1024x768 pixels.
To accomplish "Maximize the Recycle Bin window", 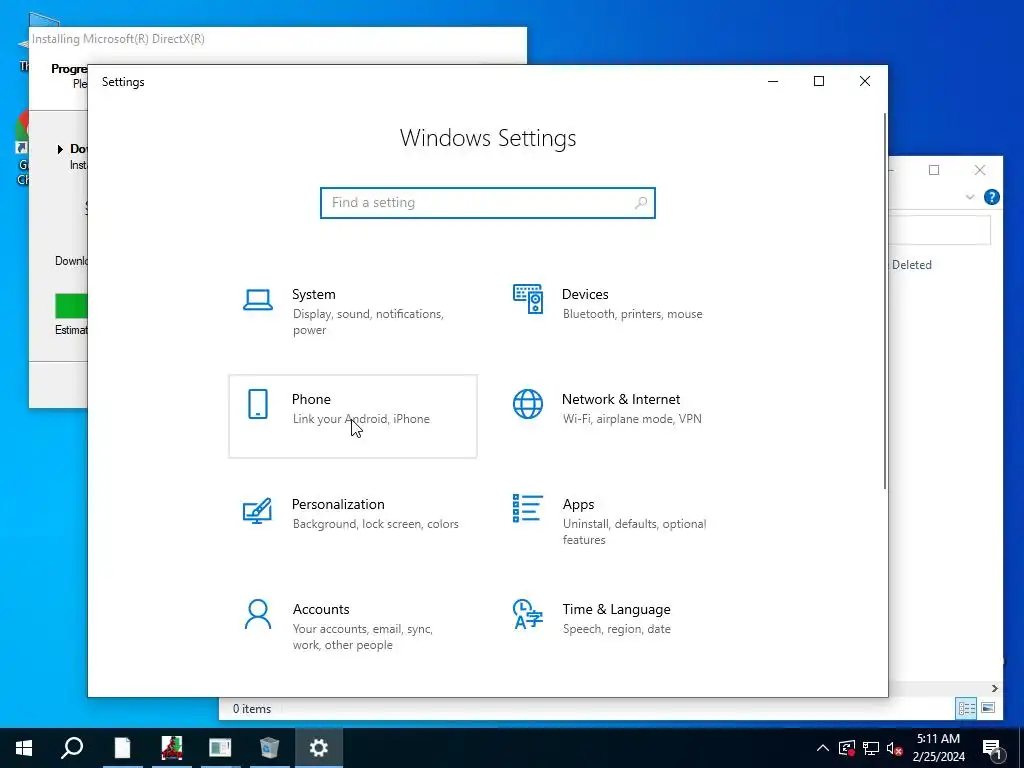I will [934, 170].
